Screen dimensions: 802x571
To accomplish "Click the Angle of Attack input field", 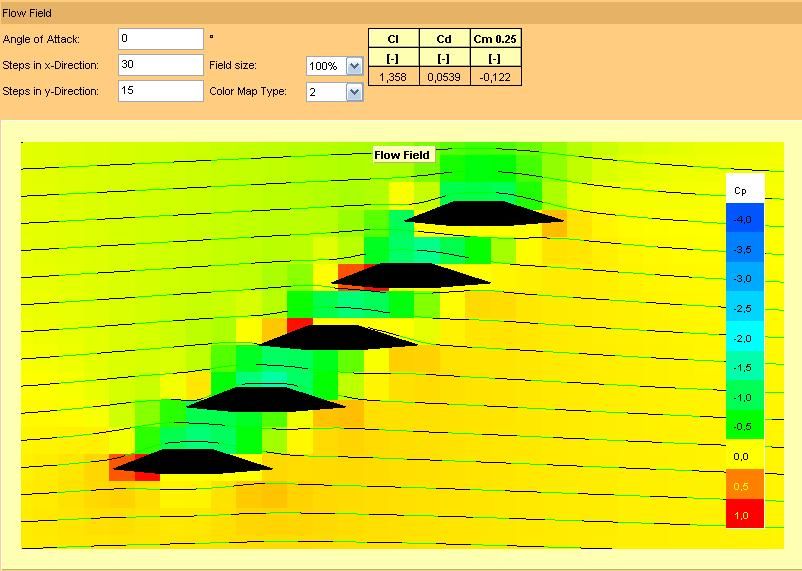I will pos(161,39).
